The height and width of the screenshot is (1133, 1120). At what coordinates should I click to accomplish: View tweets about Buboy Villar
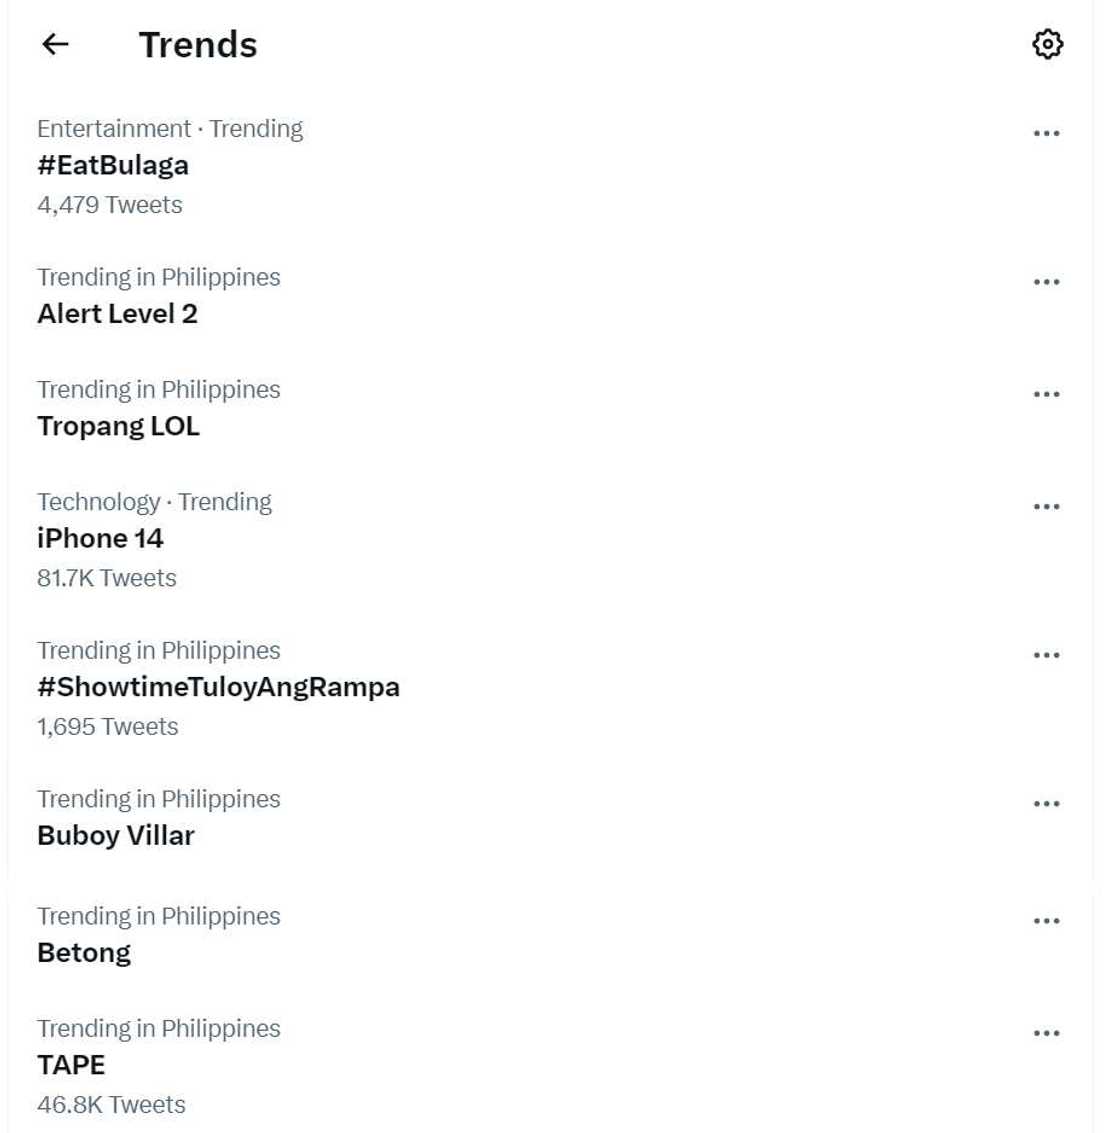(x=116, y=835)
